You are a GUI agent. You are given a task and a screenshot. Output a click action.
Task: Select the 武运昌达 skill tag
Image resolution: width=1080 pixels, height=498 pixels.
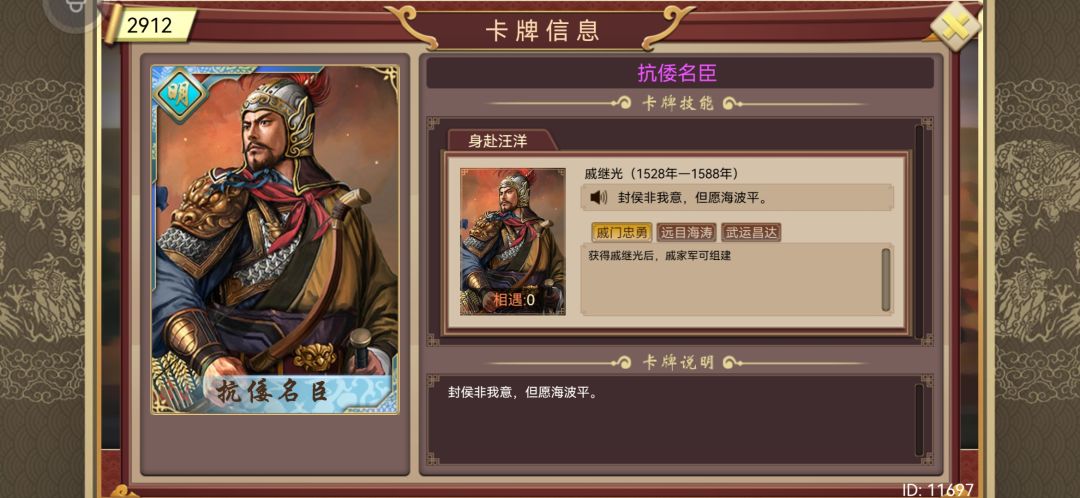(x=751, y=232)
